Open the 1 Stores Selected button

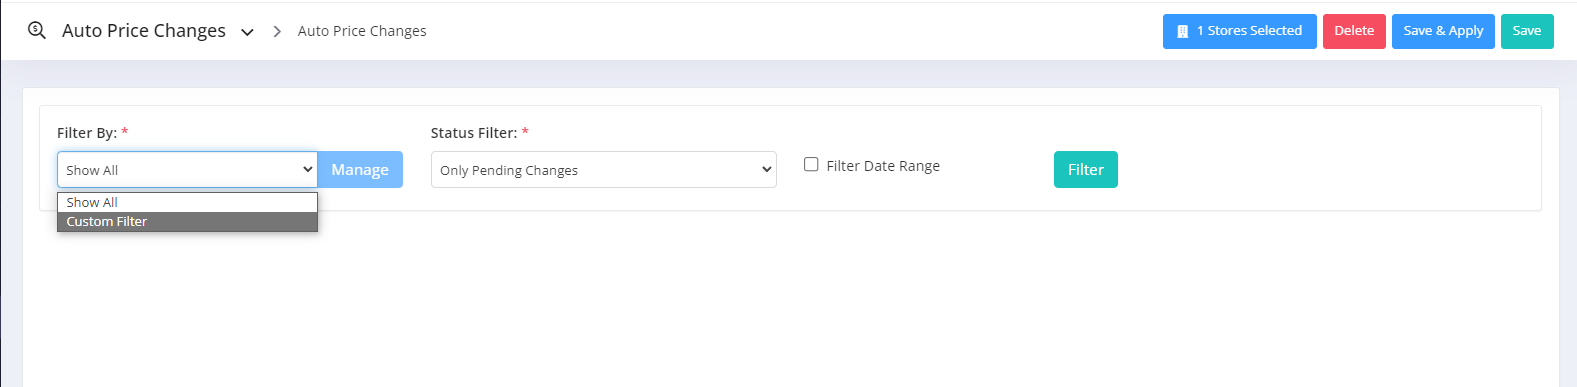pos(1239,31)
